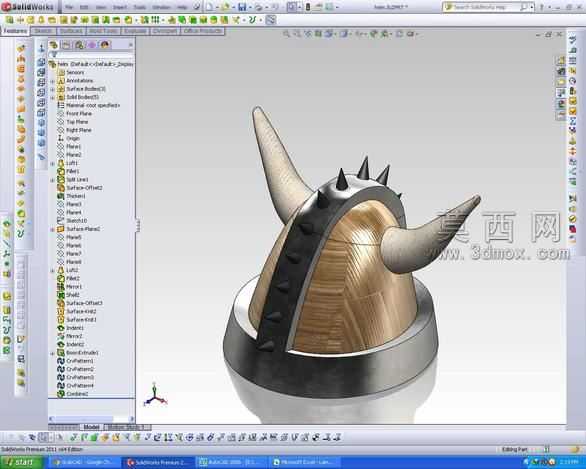This screenshot has height=469, width=586.
Task: Expand the Loft2 feature
Action: 53,270
